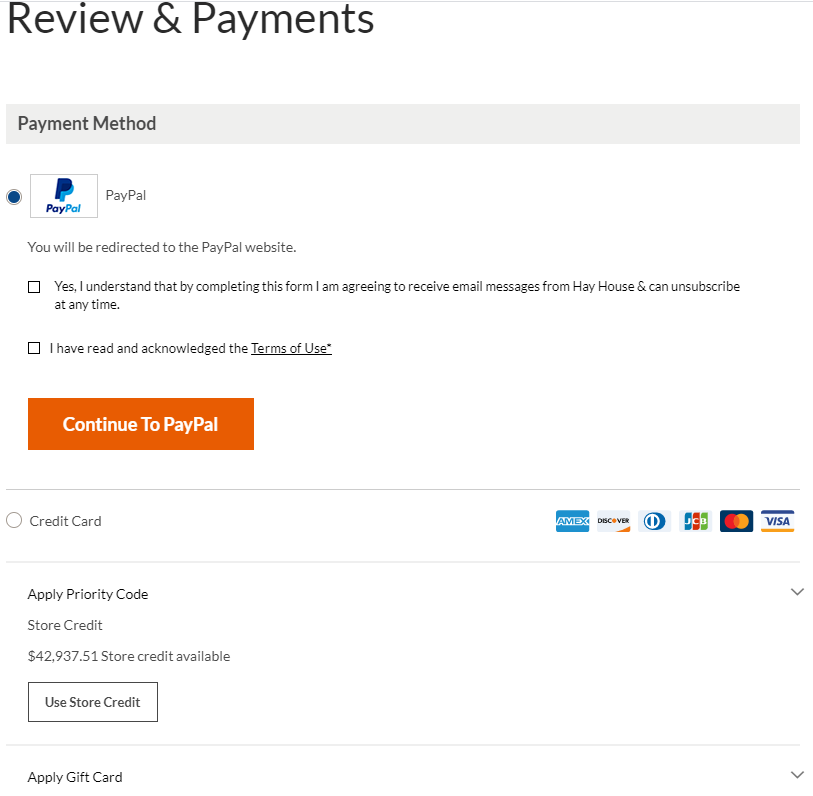
Task: Click the Discover card icon
Action: point(614,521)
